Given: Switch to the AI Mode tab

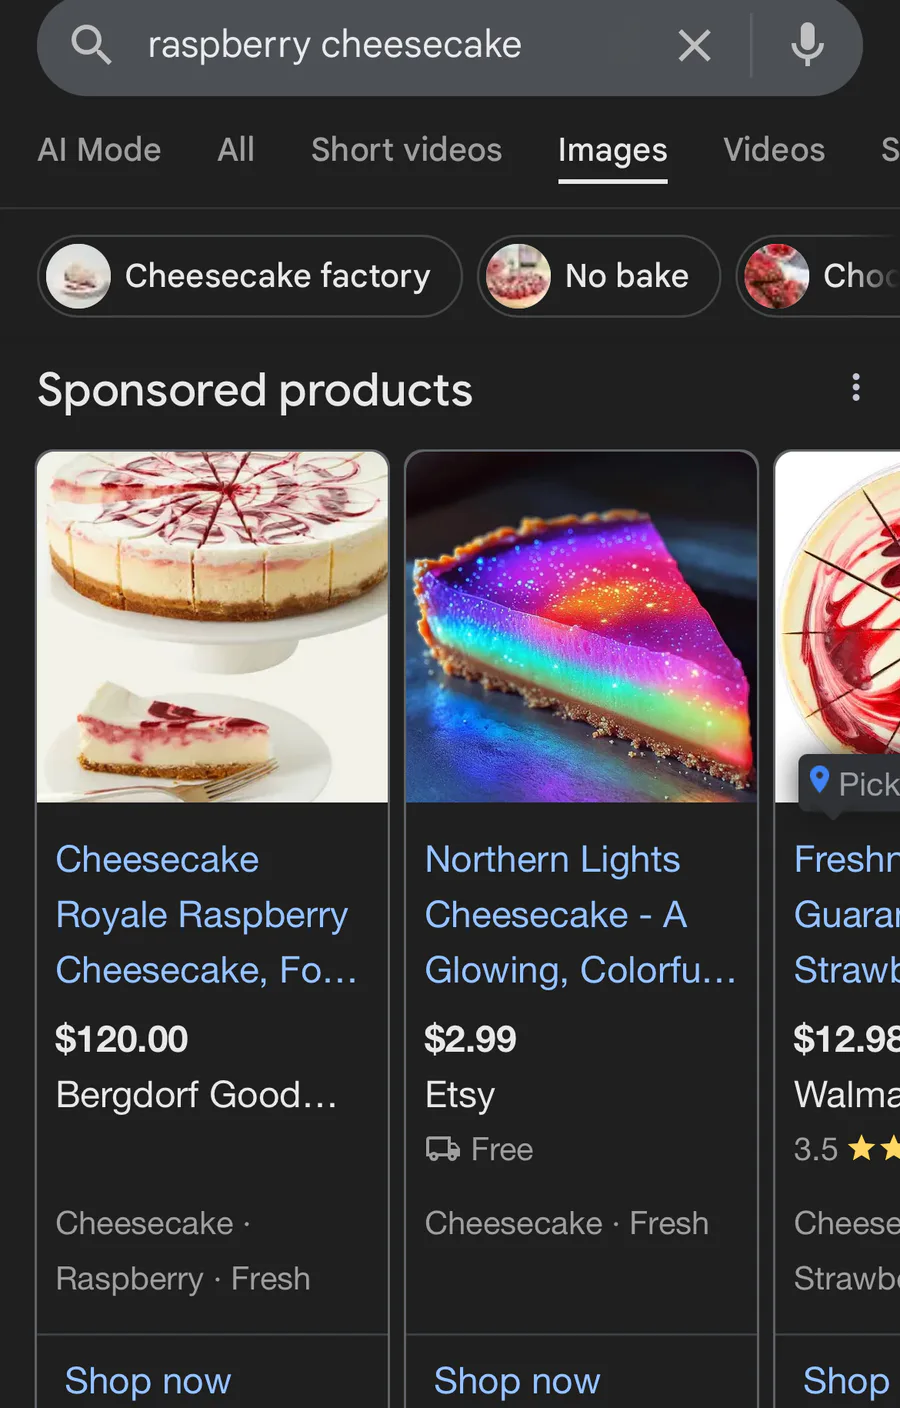Looking at the screenshot, I should pos(99,150).
